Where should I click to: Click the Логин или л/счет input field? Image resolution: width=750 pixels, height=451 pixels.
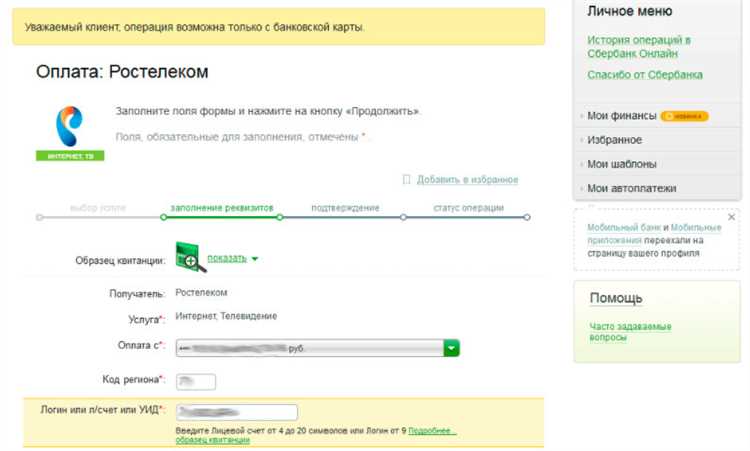[x=237, y=412]
